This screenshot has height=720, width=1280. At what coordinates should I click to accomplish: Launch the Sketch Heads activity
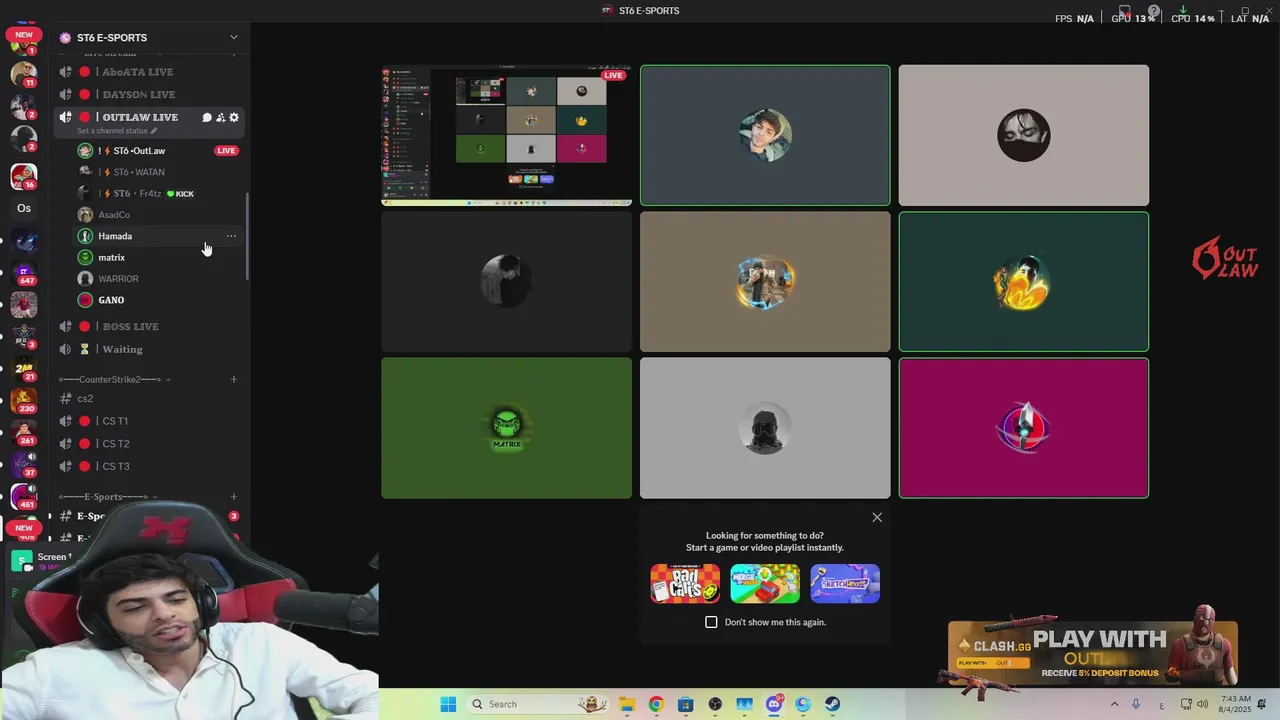(x=845, y=584)
